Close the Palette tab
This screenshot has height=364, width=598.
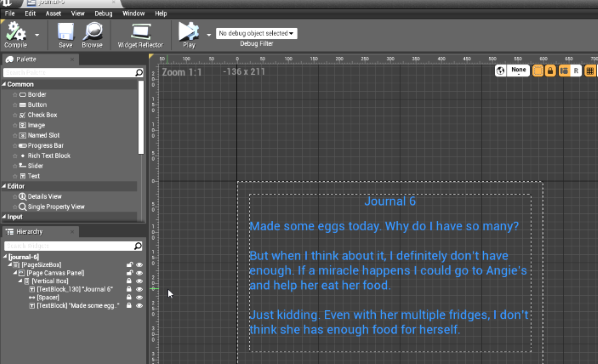tap(72, 60)
